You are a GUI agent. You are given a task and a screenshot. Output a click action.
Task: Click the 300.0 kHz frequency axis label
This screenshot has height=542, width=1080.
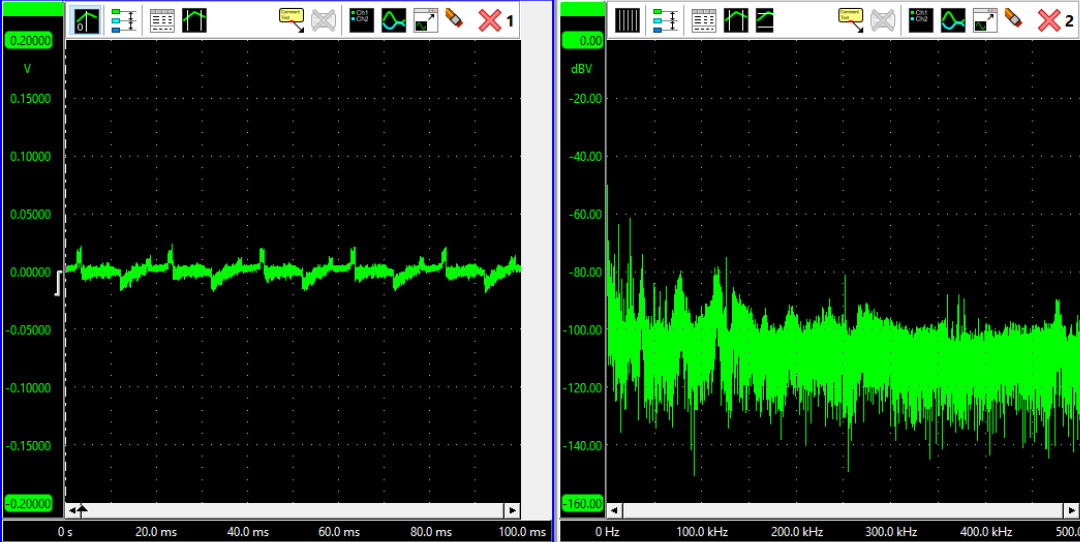pyautogui.click(x=891, y=532)
